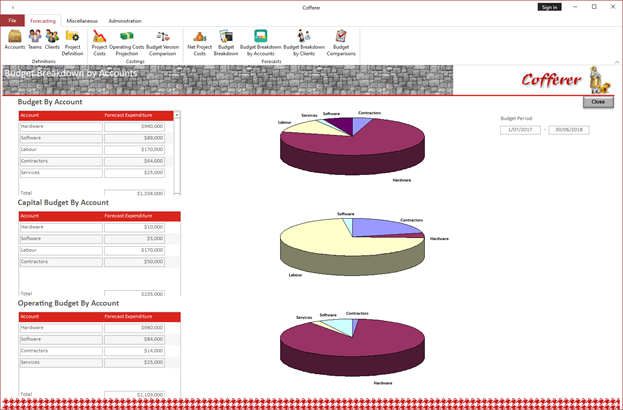Screen dimensions: 623x410
Task: Collapse the ribbon with the chevron
Action: click(x=617, y=62)
